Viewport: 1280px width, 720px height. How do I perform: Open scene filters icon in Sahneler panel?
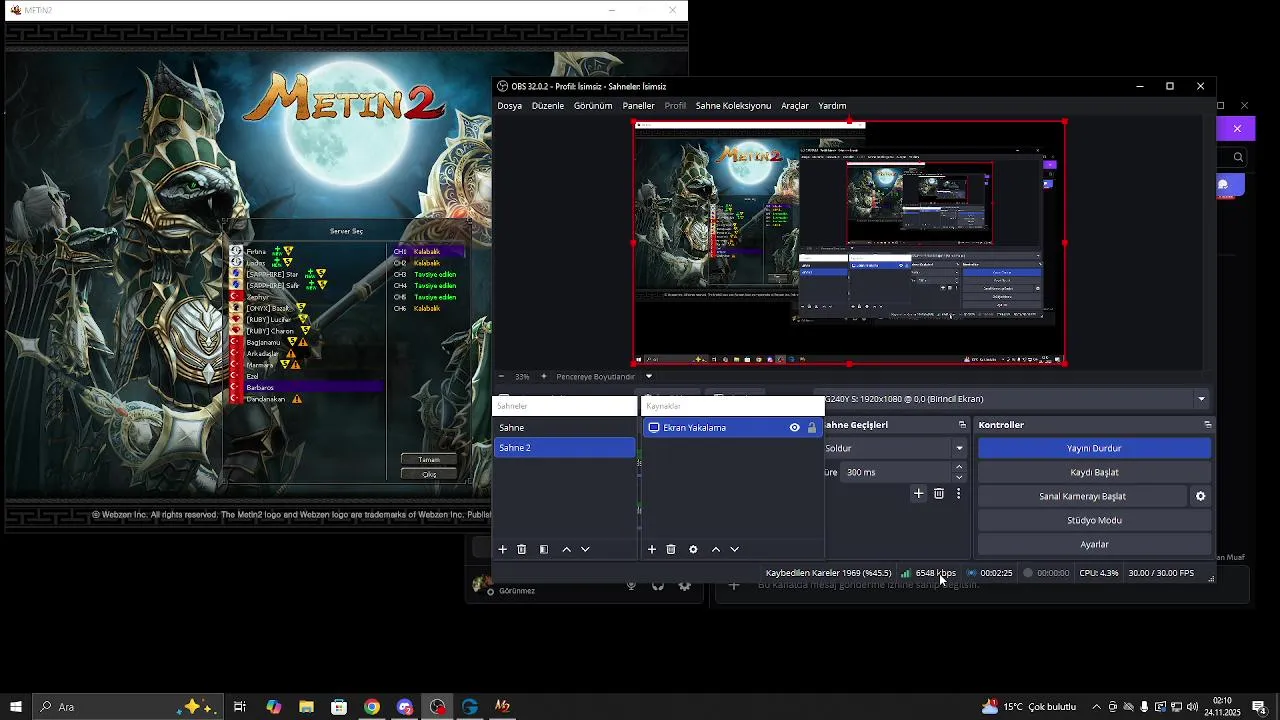[x=544, y=549]
